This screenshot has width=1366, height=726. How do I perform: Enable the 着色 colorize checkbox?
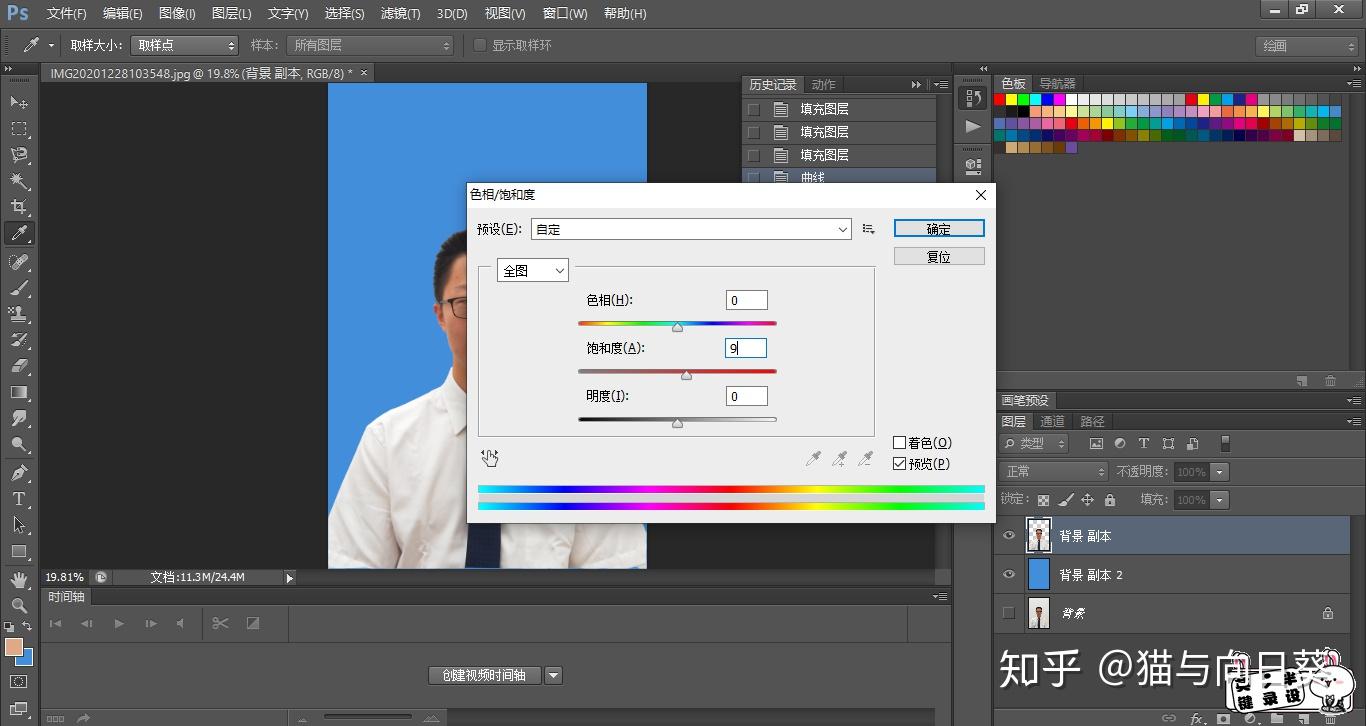[899, 442]
